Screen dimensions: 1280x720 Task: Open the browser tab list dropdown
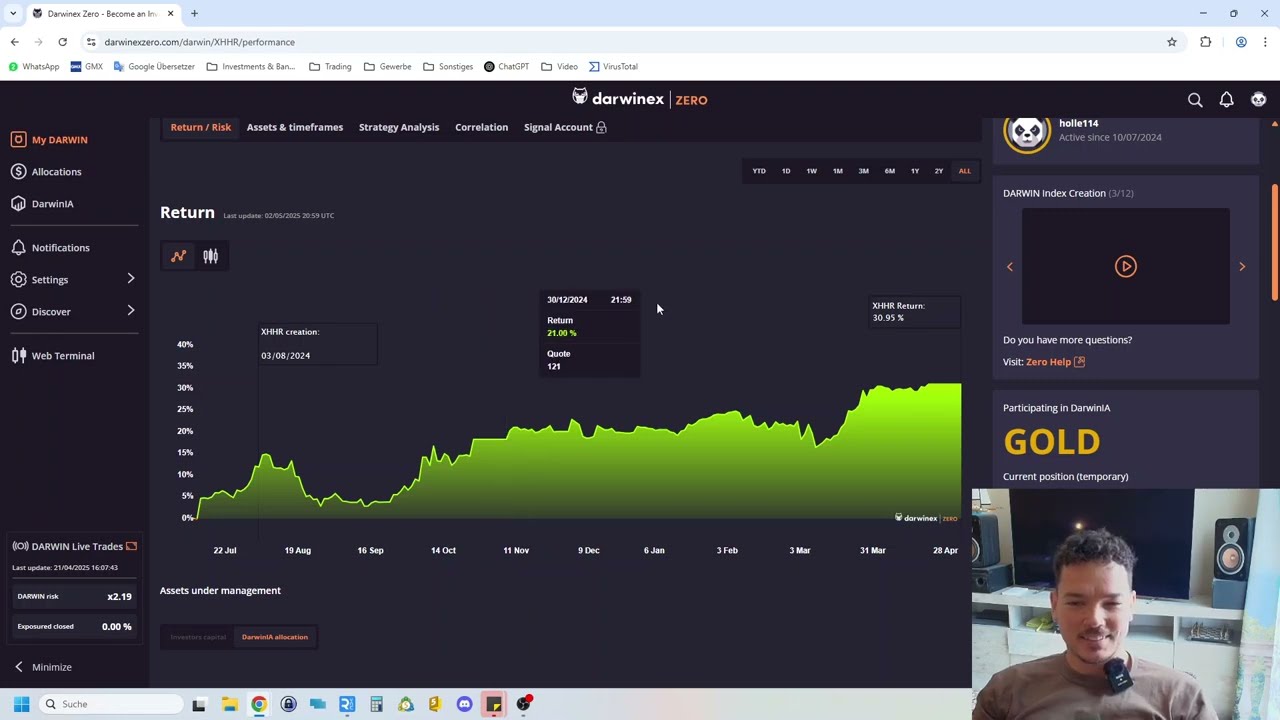click(13, 13)
